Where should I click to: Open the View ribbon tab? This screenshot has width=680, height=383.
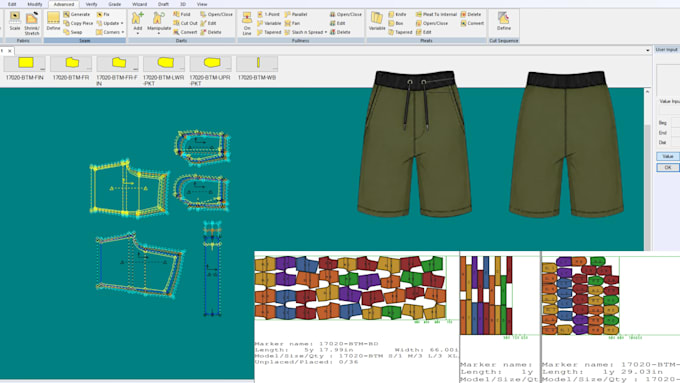202,4
